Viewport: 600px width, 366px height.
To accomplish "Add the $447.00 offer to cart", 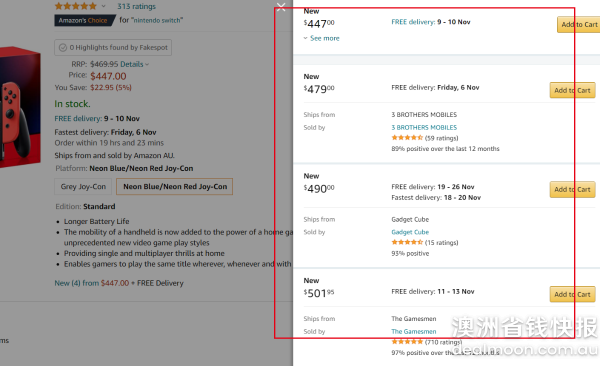I will [x=579, y=25].
